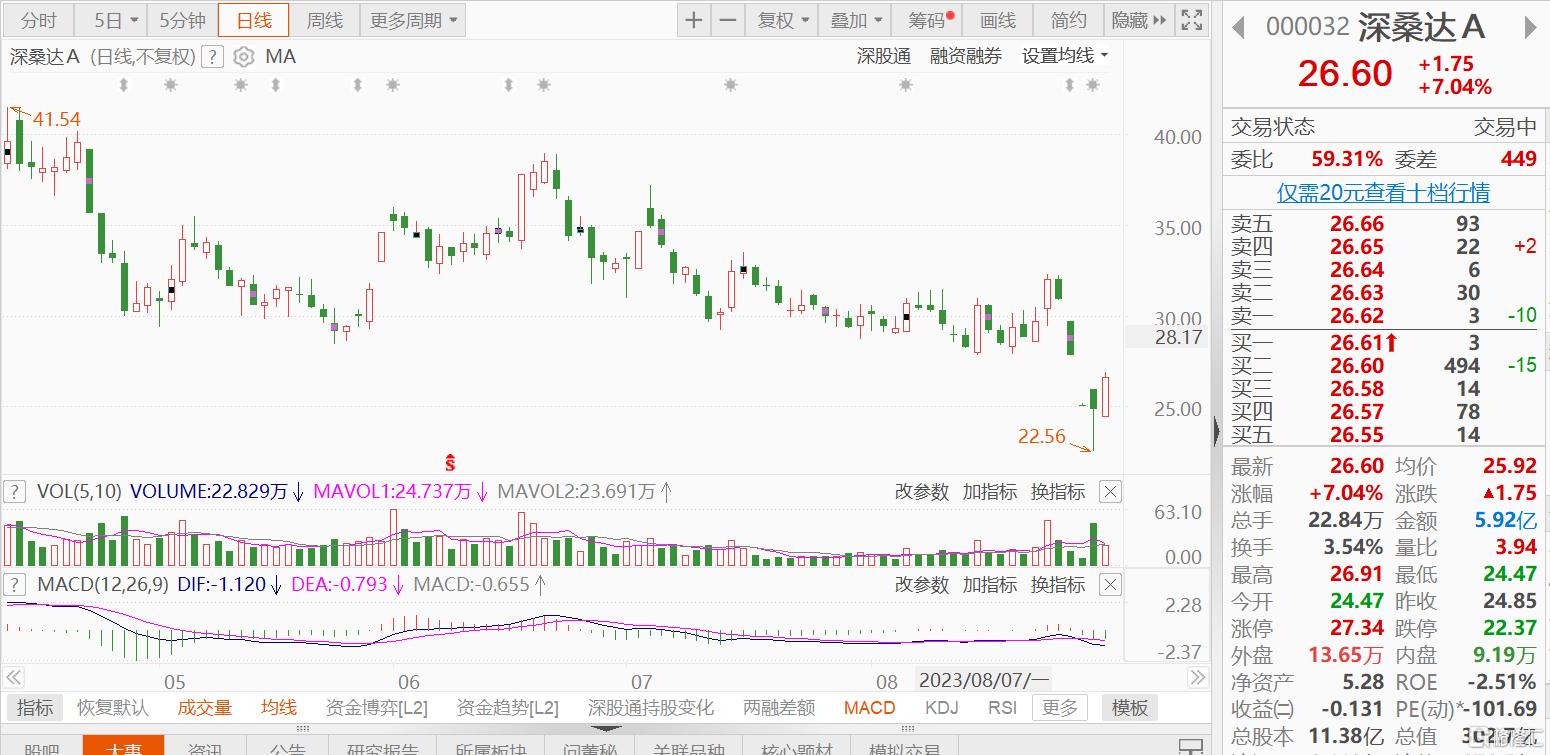Screen dimensions: 1550x755
Task: Expand the 设置均线 dropdown
Action: click(1064, 57)
